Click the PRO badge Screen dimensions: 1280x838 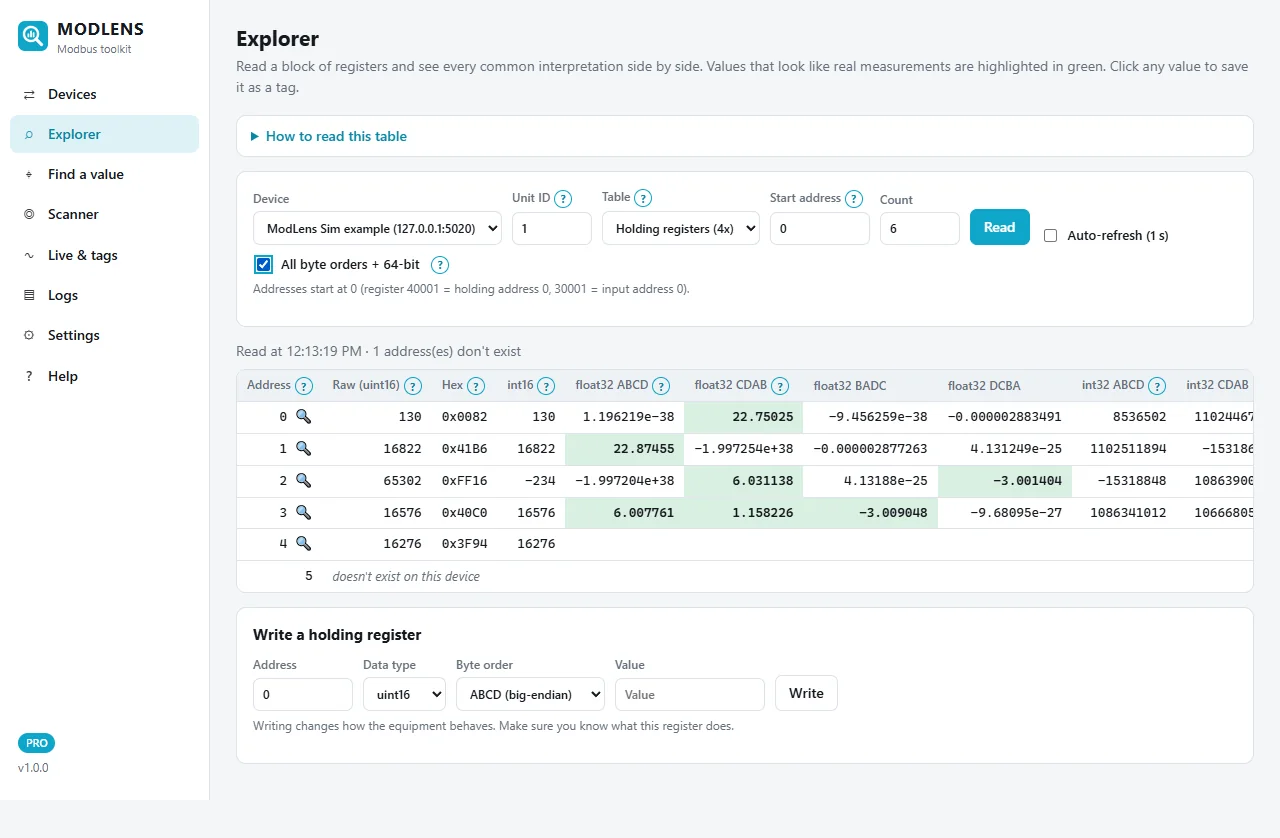[37, 743]
